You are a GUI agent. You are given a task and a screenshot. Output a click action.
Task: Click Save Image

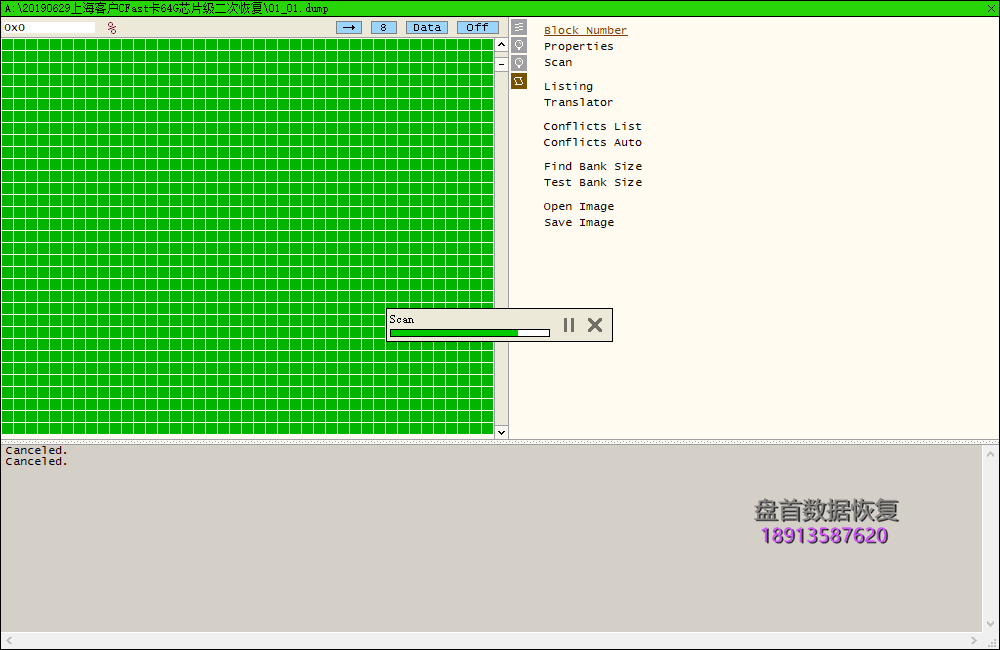click(x=579, y=223)
